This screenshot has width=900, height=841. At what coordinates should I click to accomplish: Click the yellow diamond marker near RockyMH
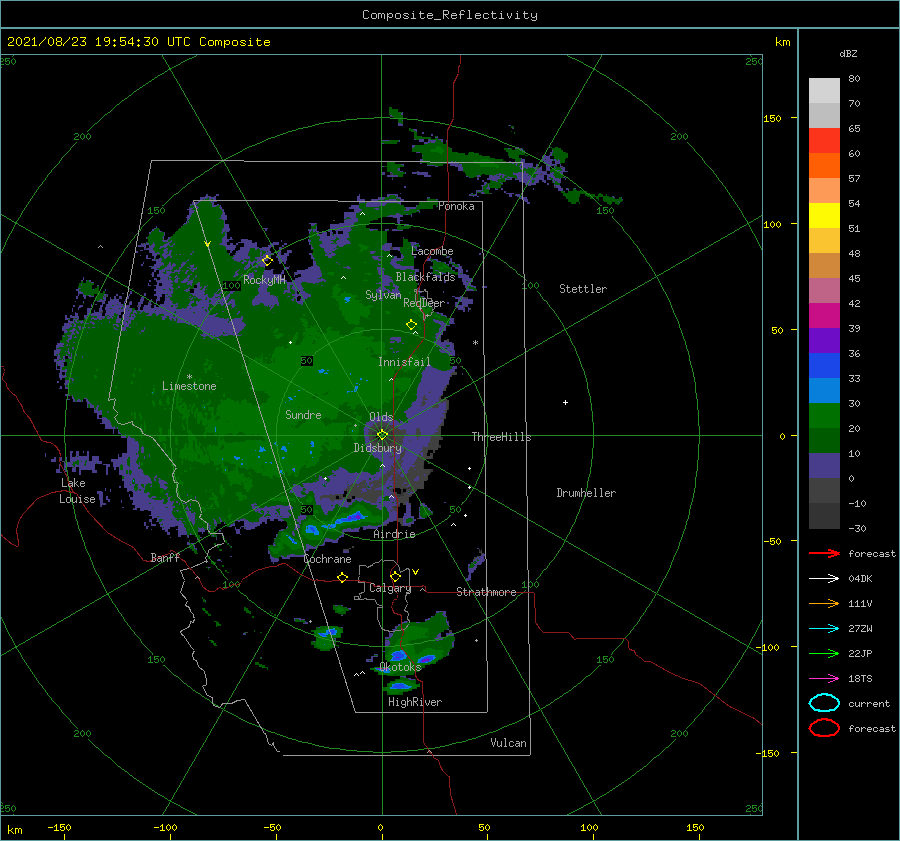coord(267,261)
